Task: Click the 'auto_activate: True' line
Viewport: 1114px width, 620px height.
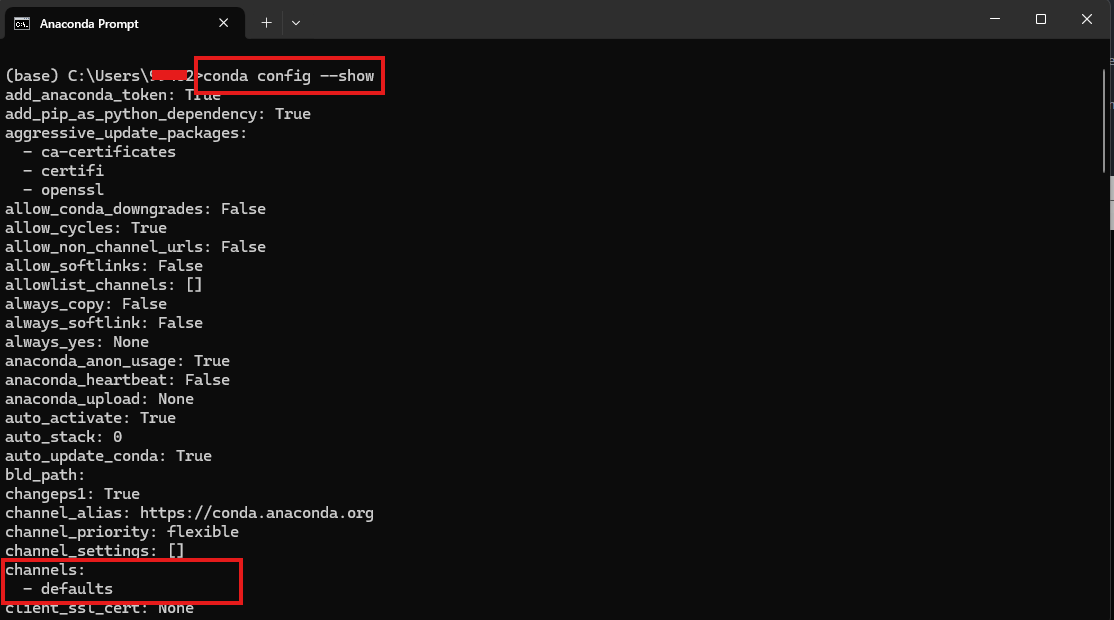Action: (90, 418)
